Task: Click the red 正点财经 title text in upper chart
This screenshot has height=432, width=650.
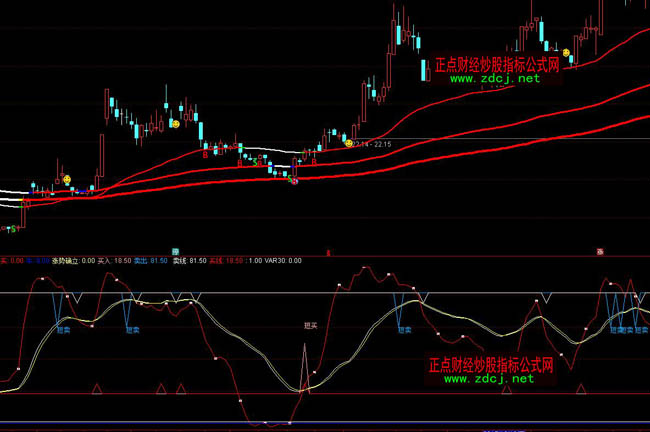Action: pos(491,64)
